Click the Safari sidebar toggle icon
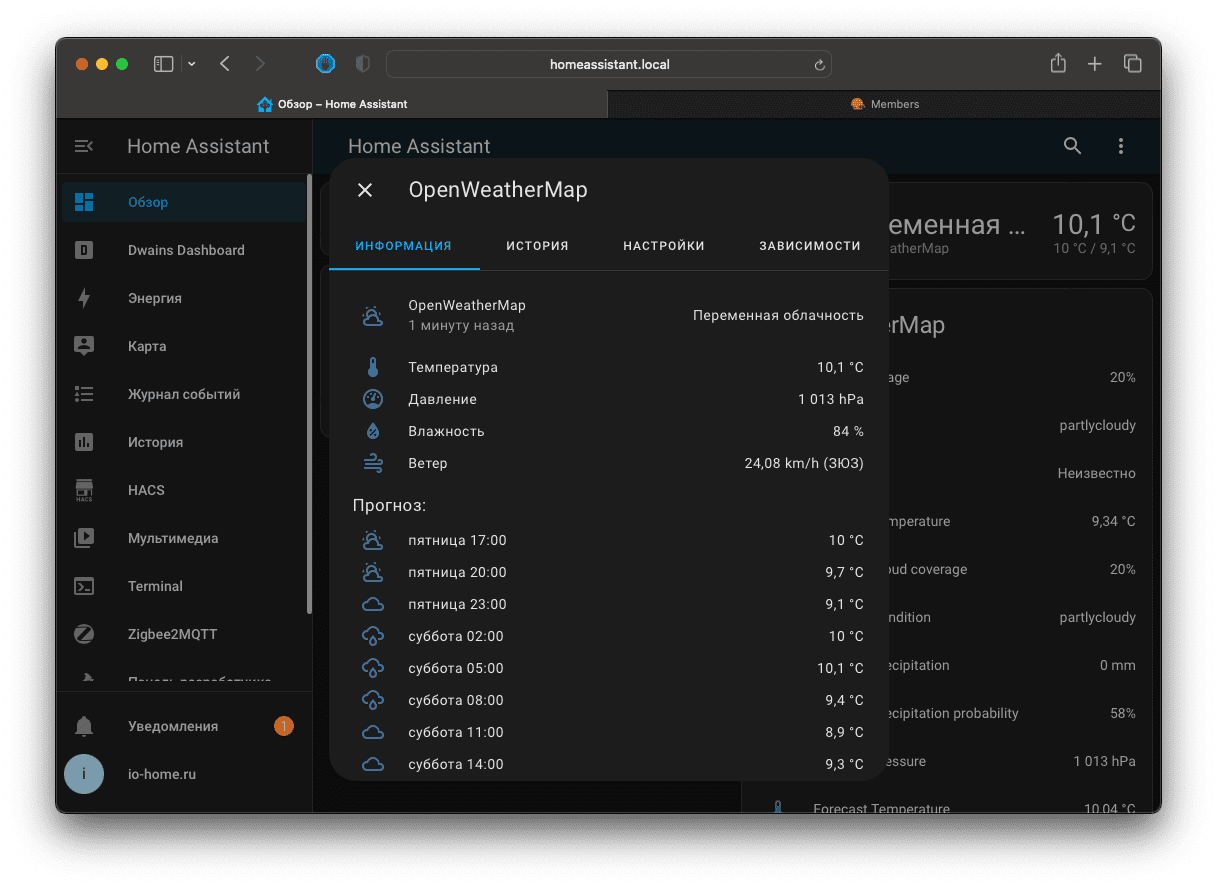 pyautogui.click(x=163, y=64)
